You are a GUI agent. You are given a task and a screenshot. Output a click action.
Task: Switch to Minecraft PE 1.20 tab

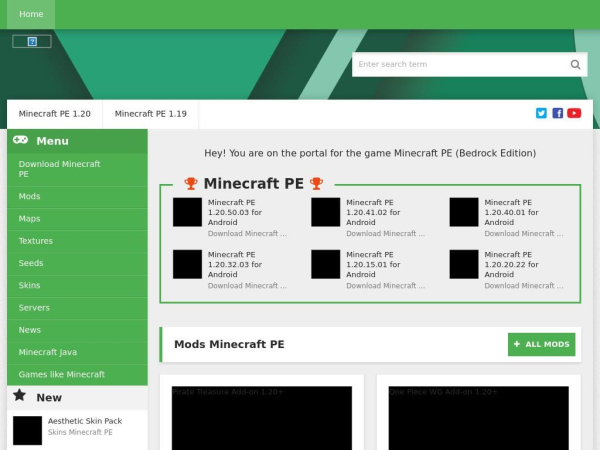(55, 114)
